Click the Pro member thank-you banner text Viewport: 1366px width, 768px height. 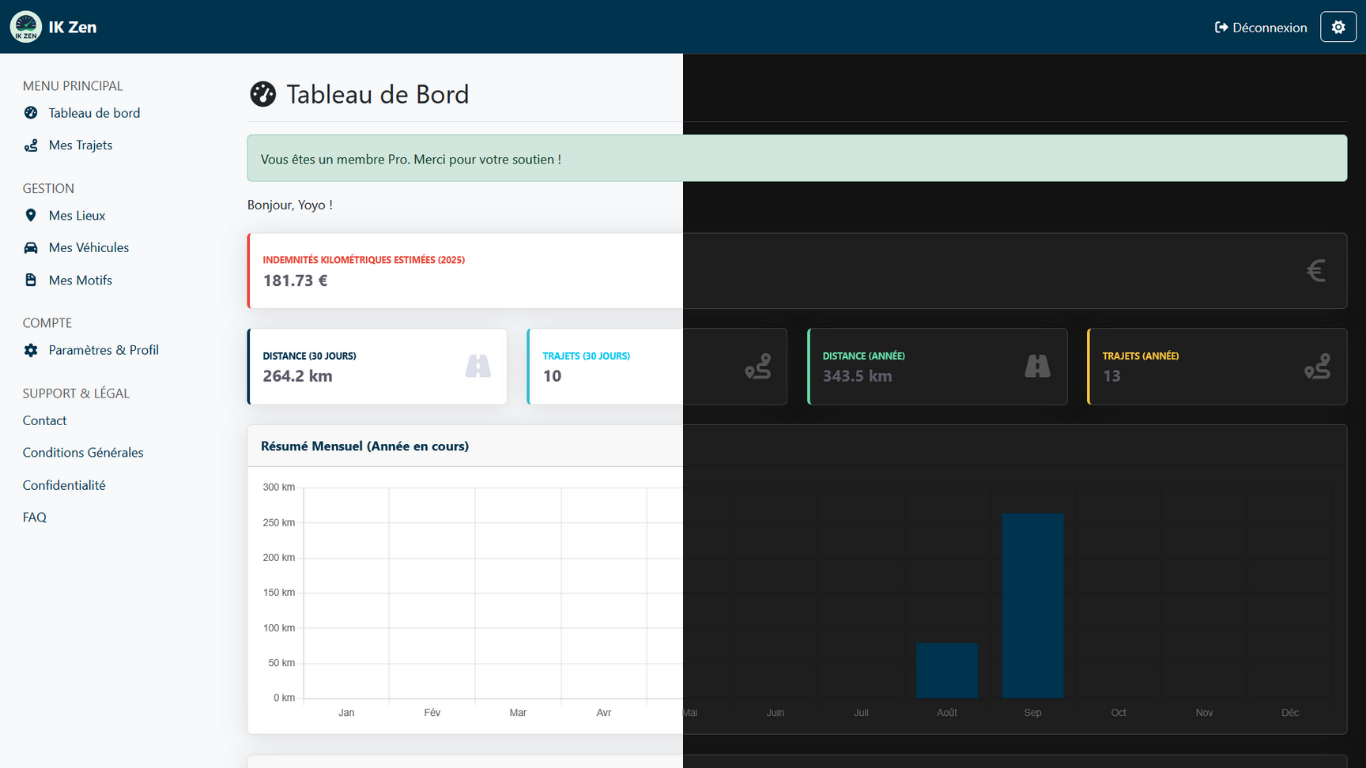411,159
